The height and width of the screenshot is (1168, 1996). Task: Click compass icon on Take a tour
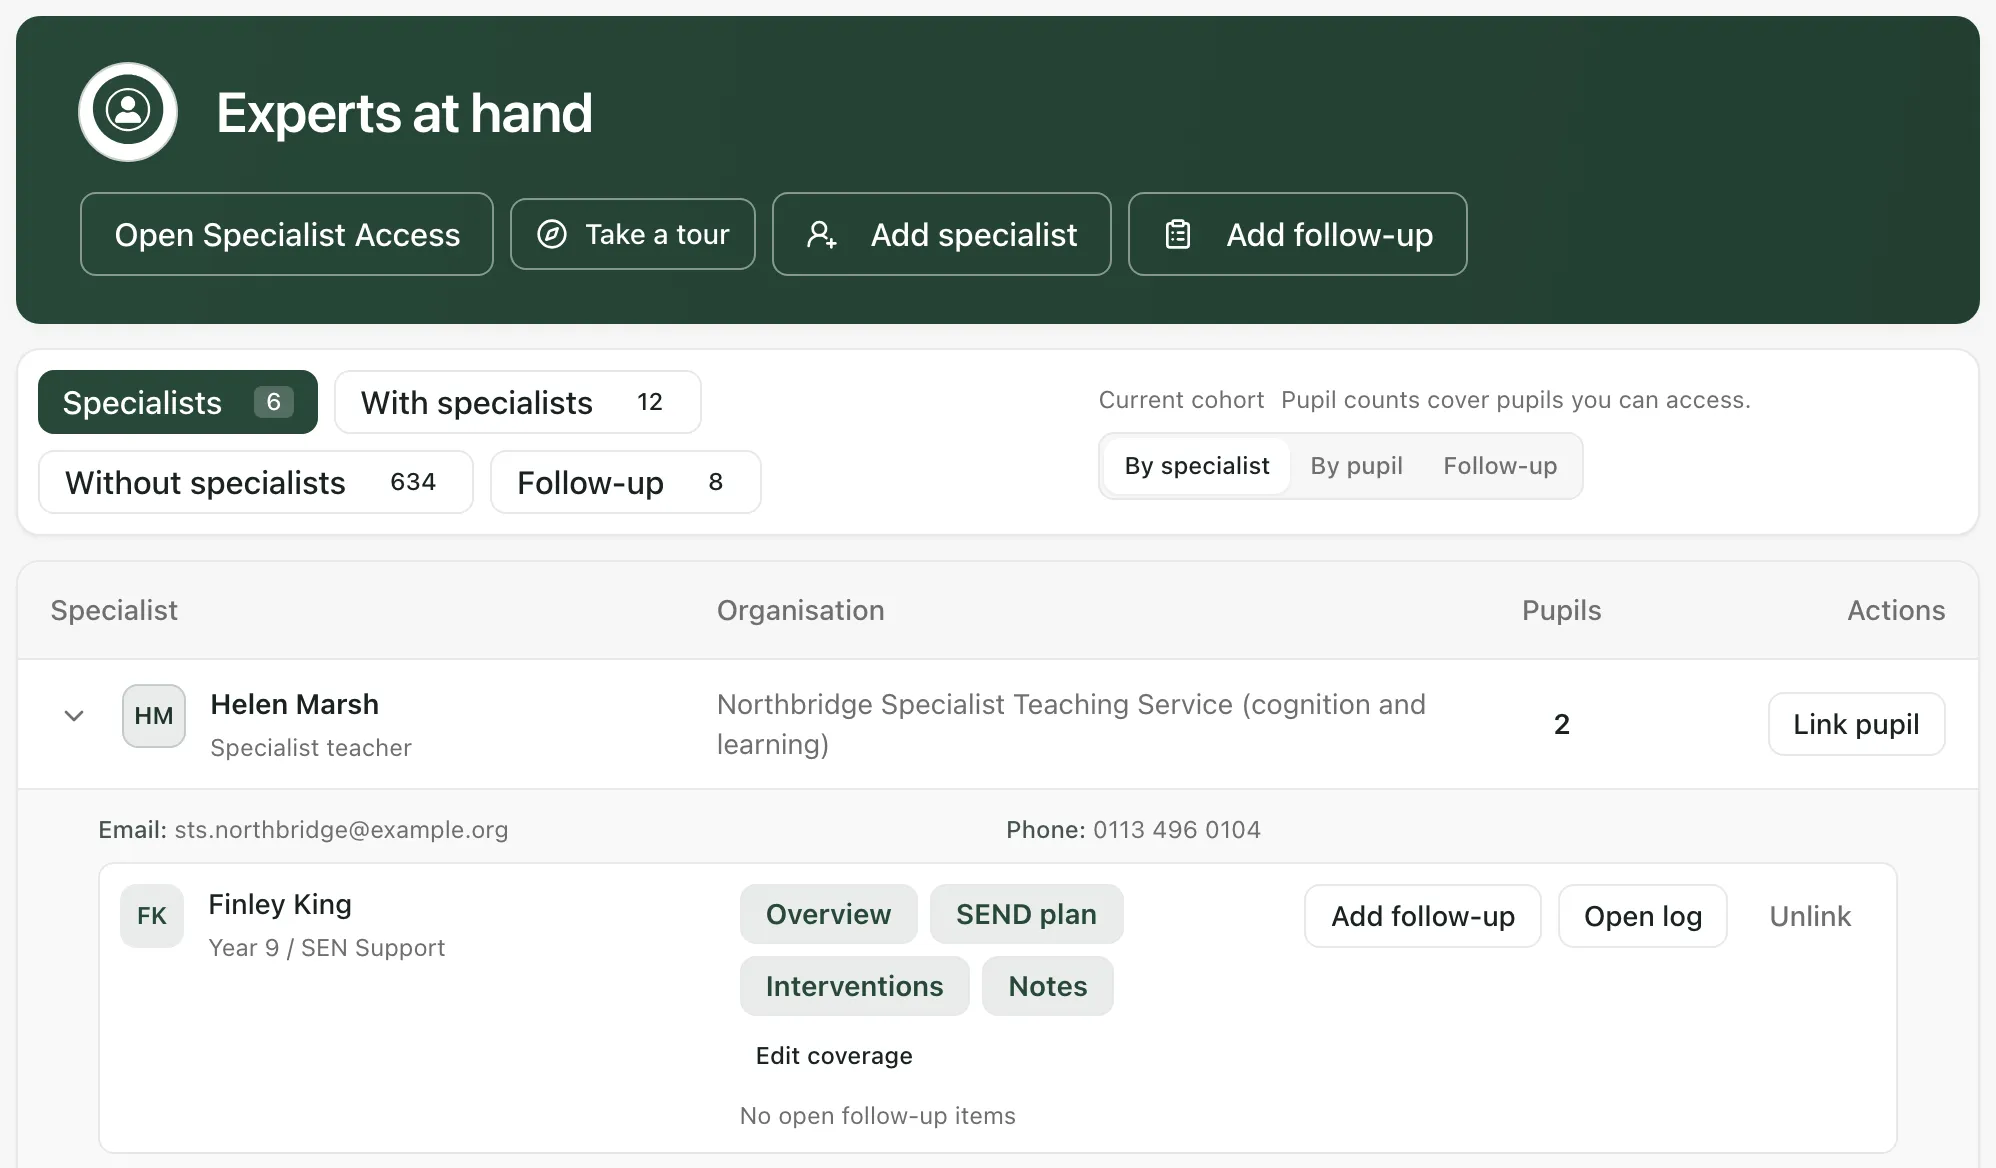[x=552, y=234]
